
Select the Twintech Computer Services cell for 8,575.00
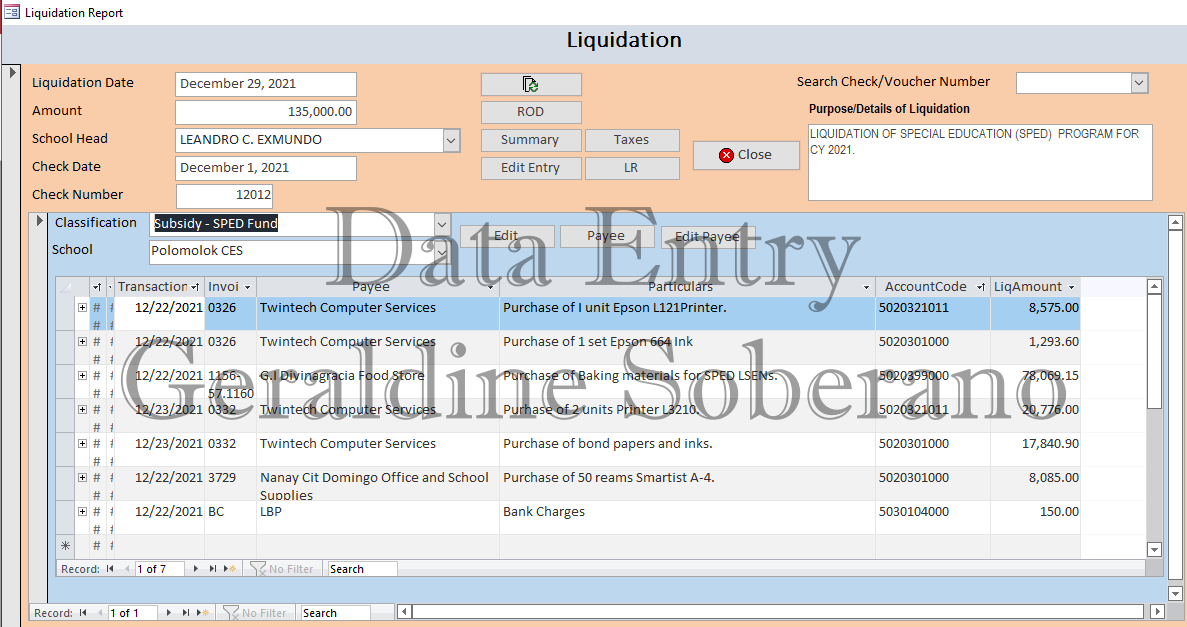point(378,314)
